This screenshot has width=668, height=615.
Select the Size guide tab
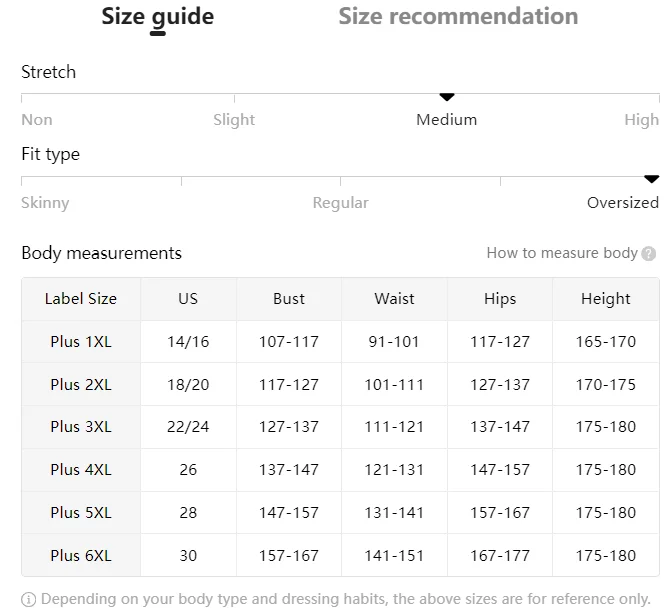click(x=158, y=16)
